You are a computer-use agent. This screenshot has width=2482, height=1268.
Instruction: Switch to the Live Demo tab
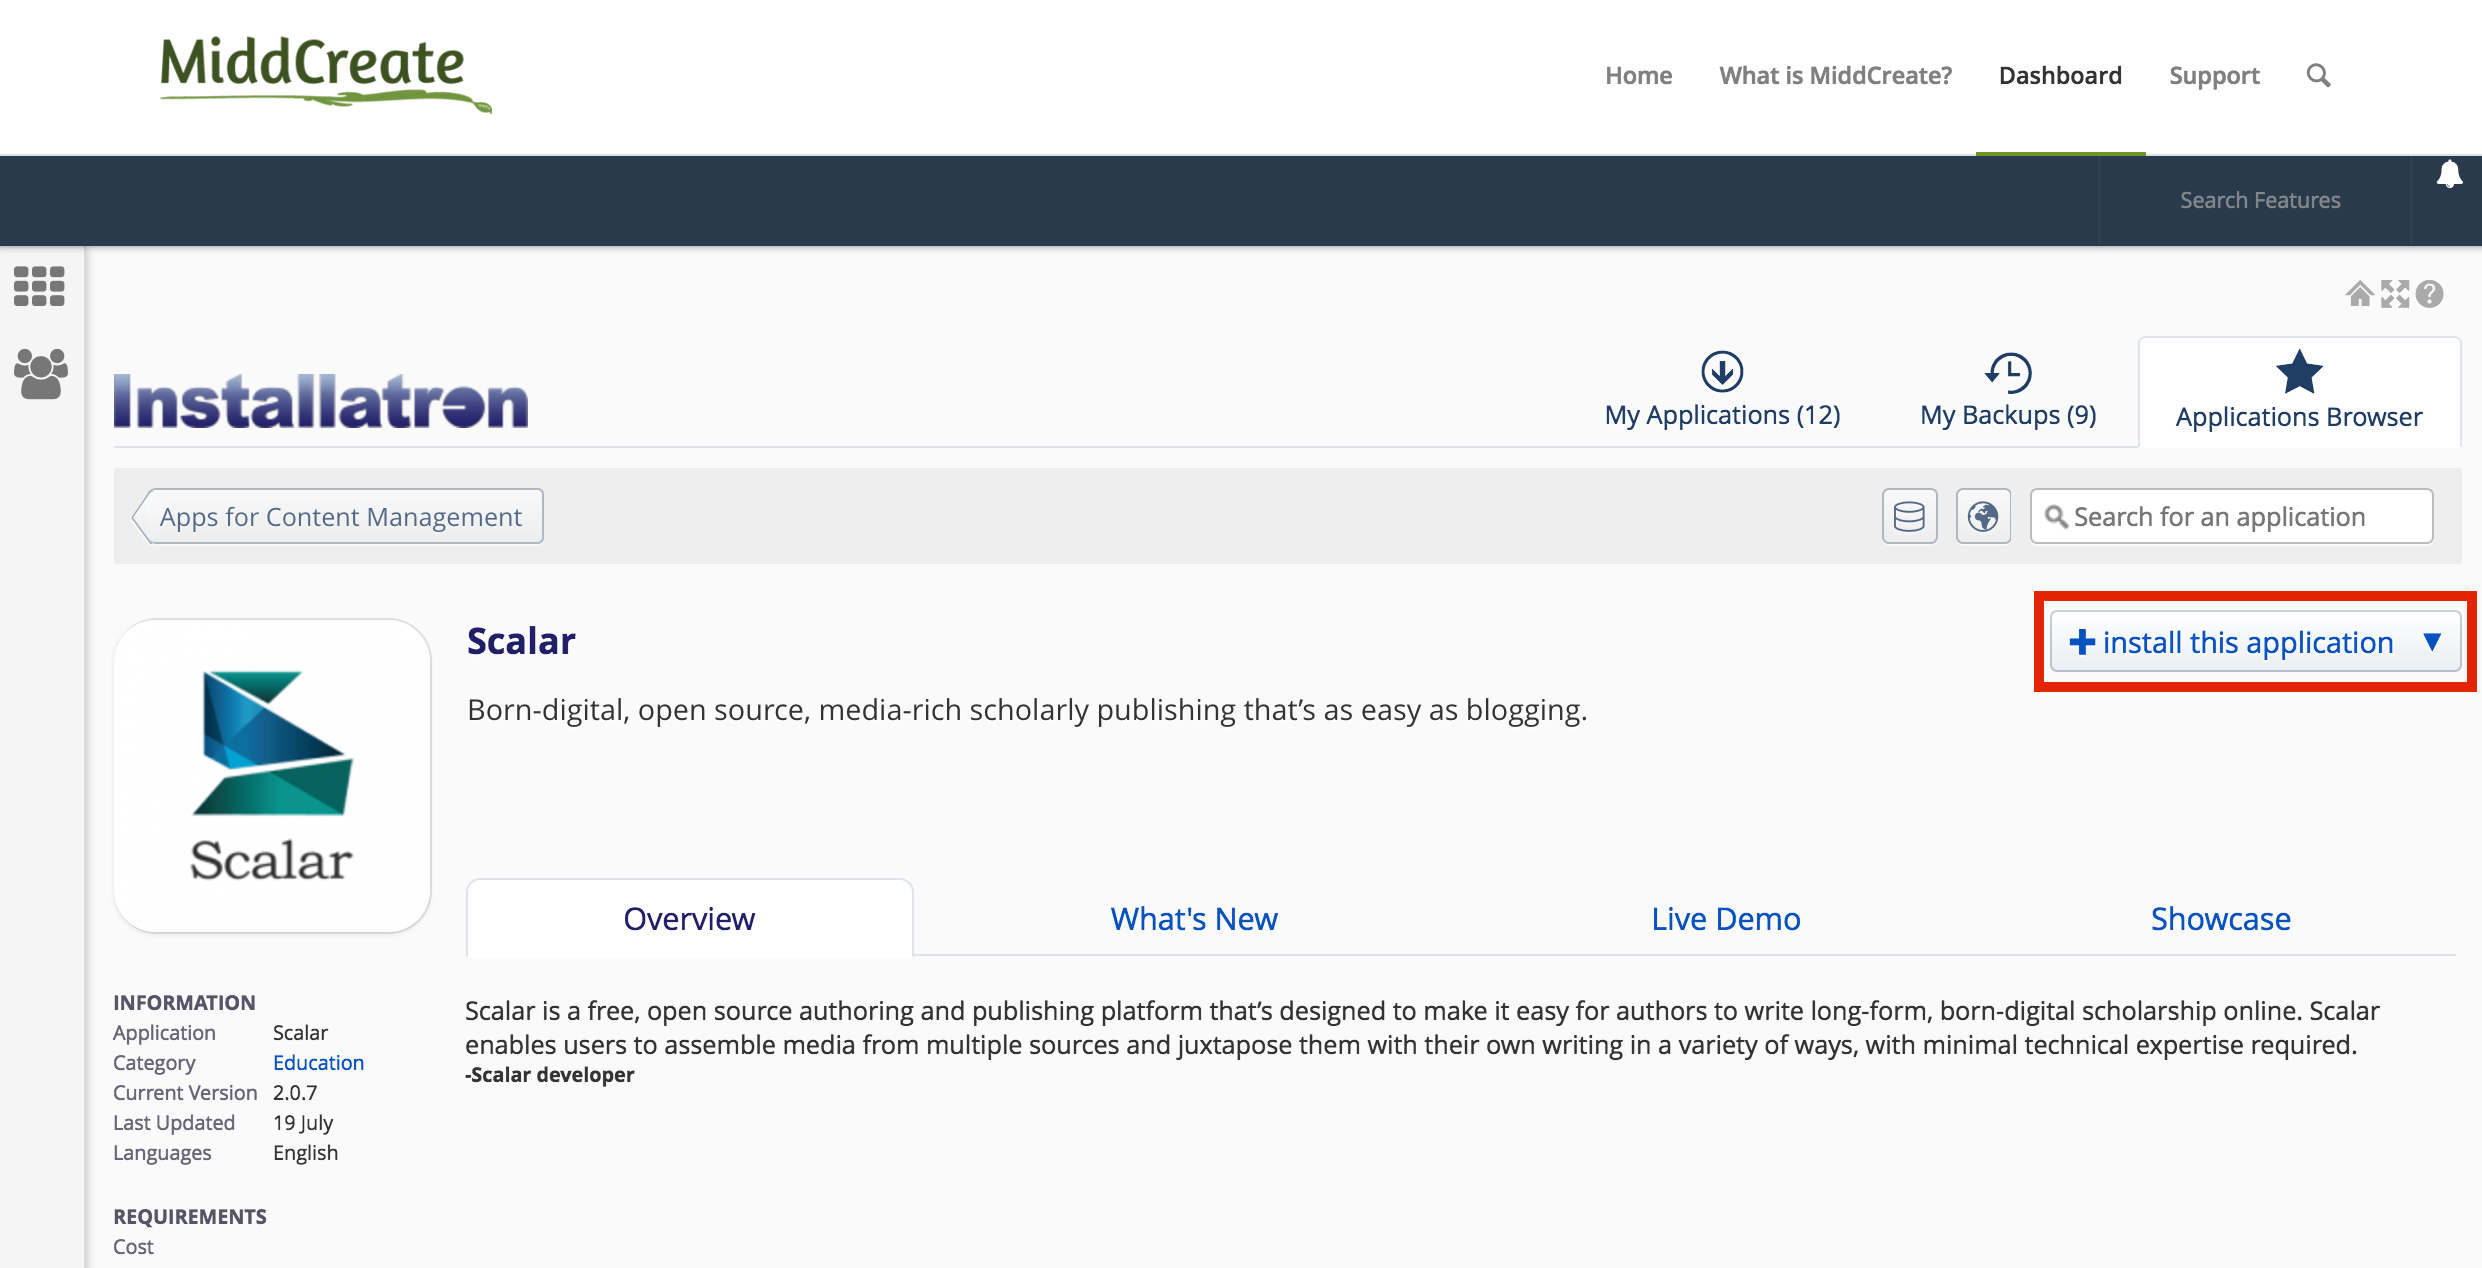click(1725, 918)
